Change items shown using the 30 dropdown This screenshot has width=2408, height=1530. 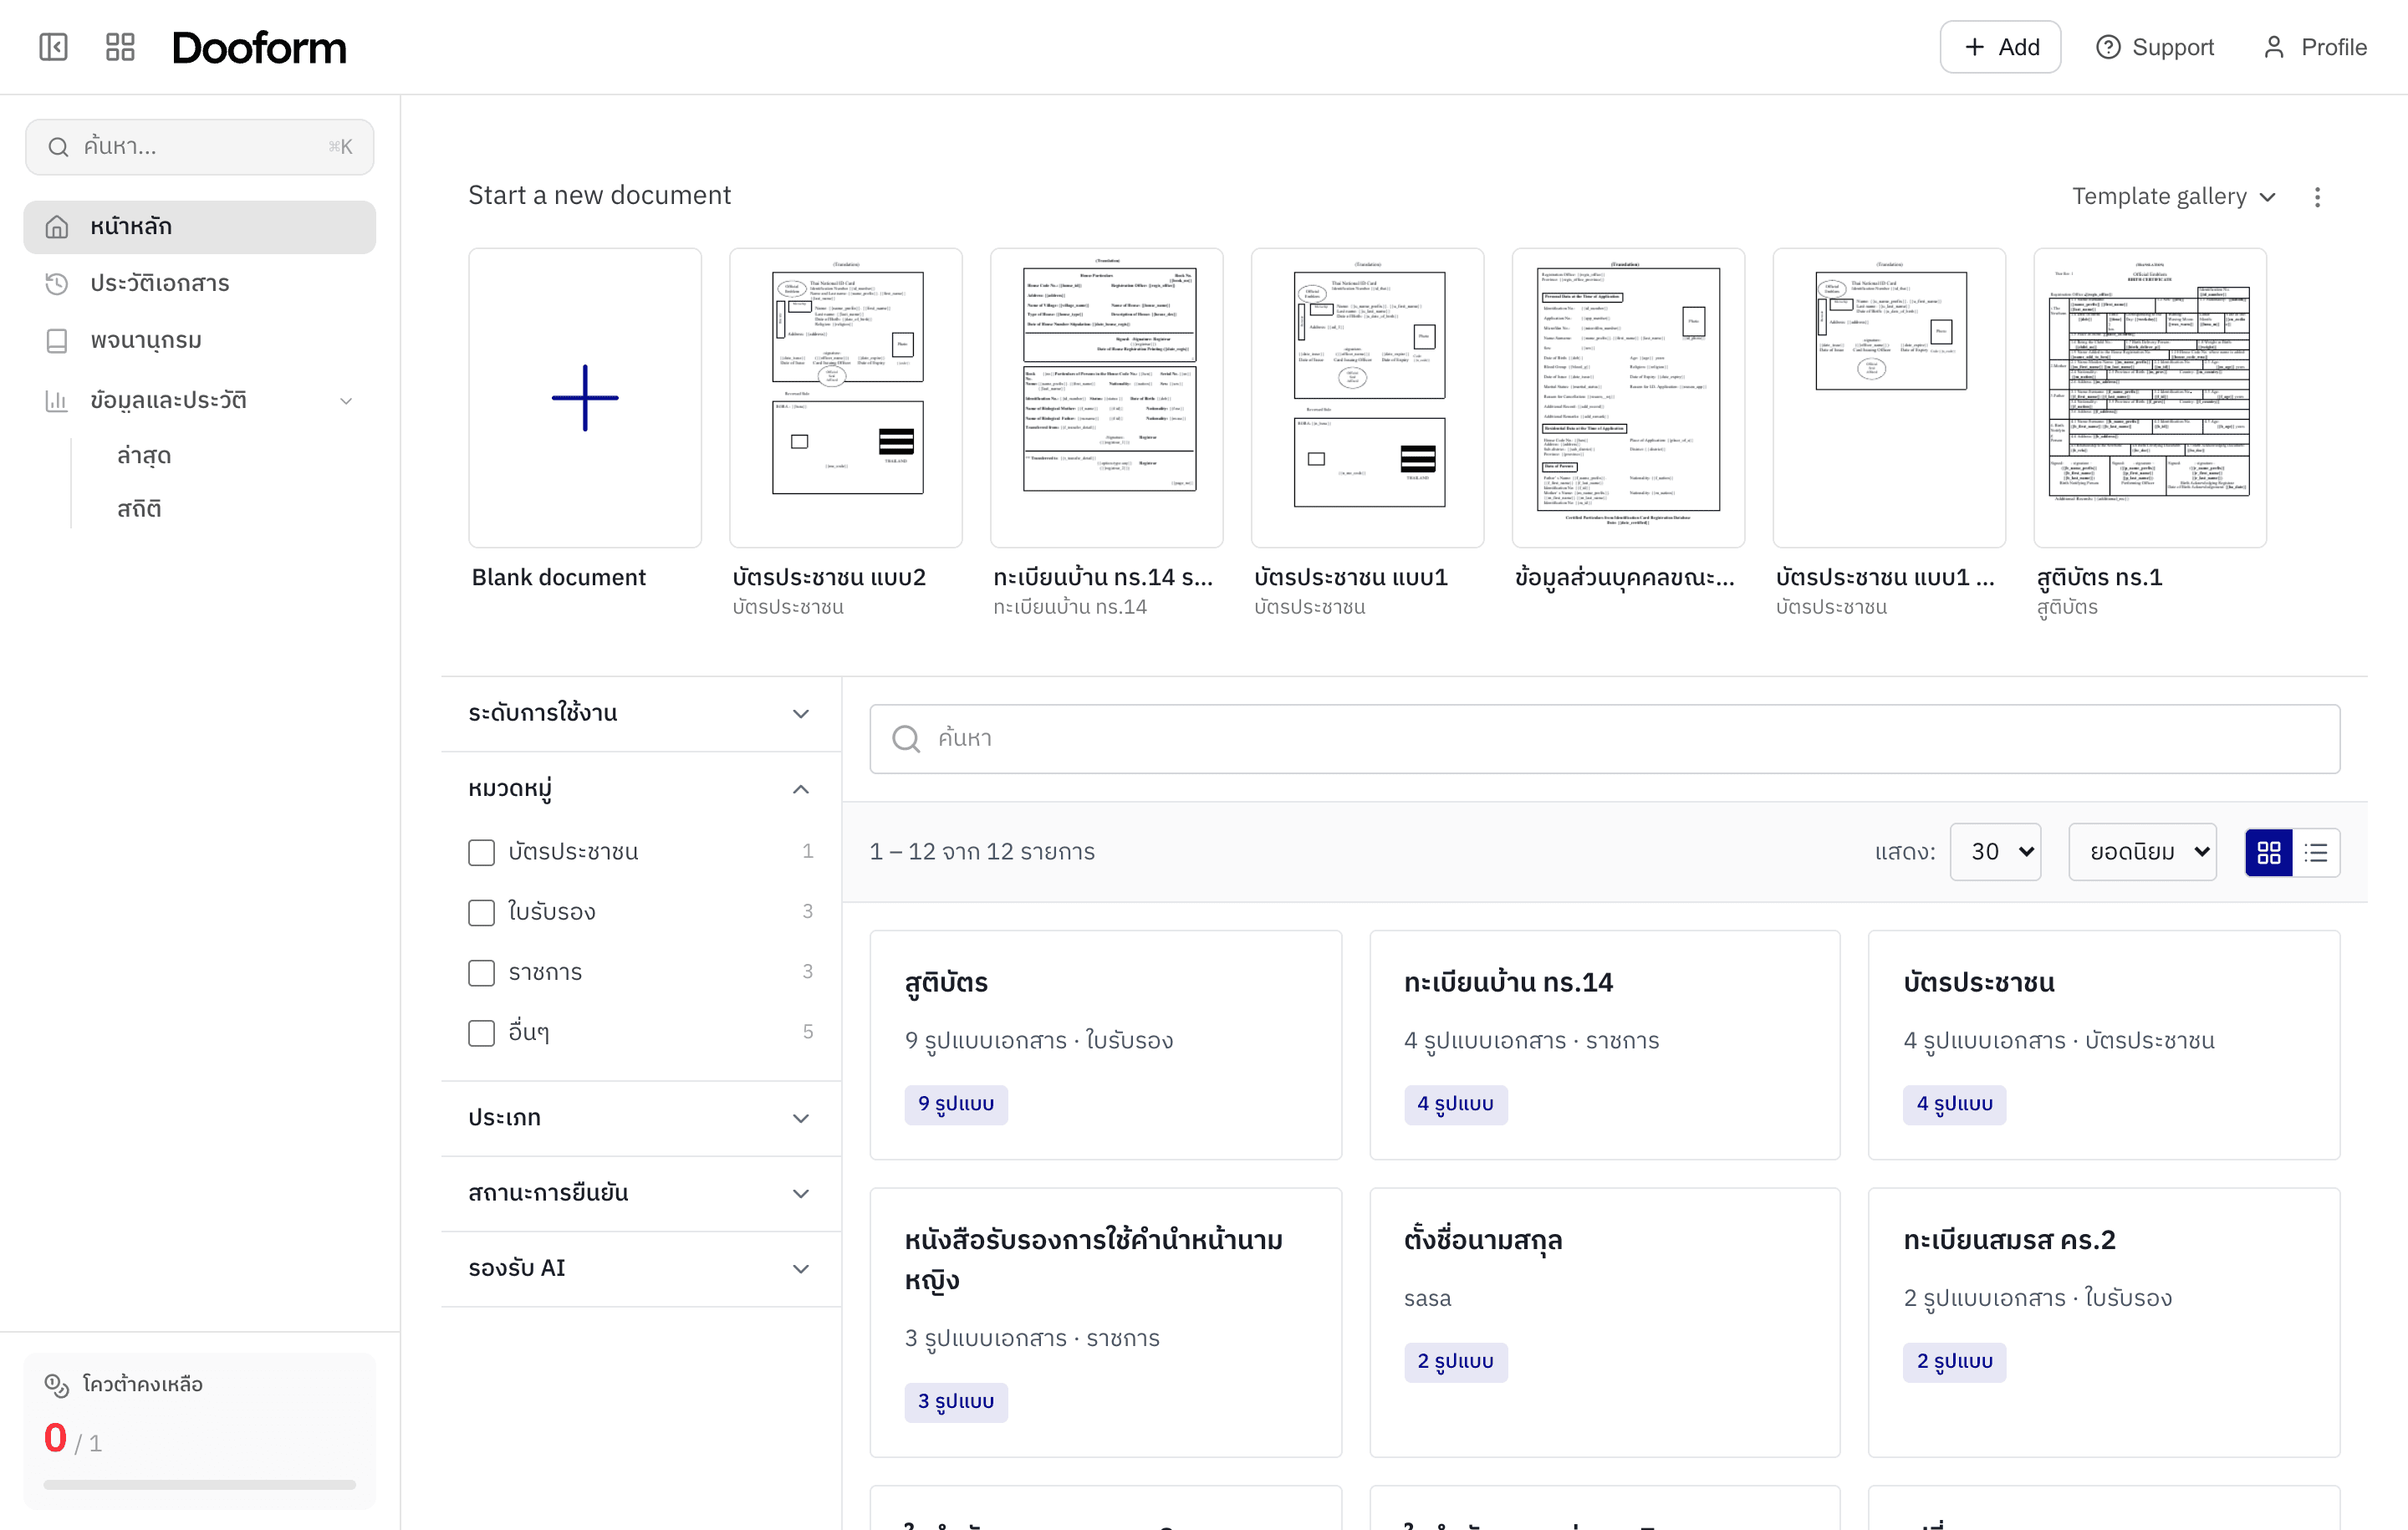click(1995, 851)
